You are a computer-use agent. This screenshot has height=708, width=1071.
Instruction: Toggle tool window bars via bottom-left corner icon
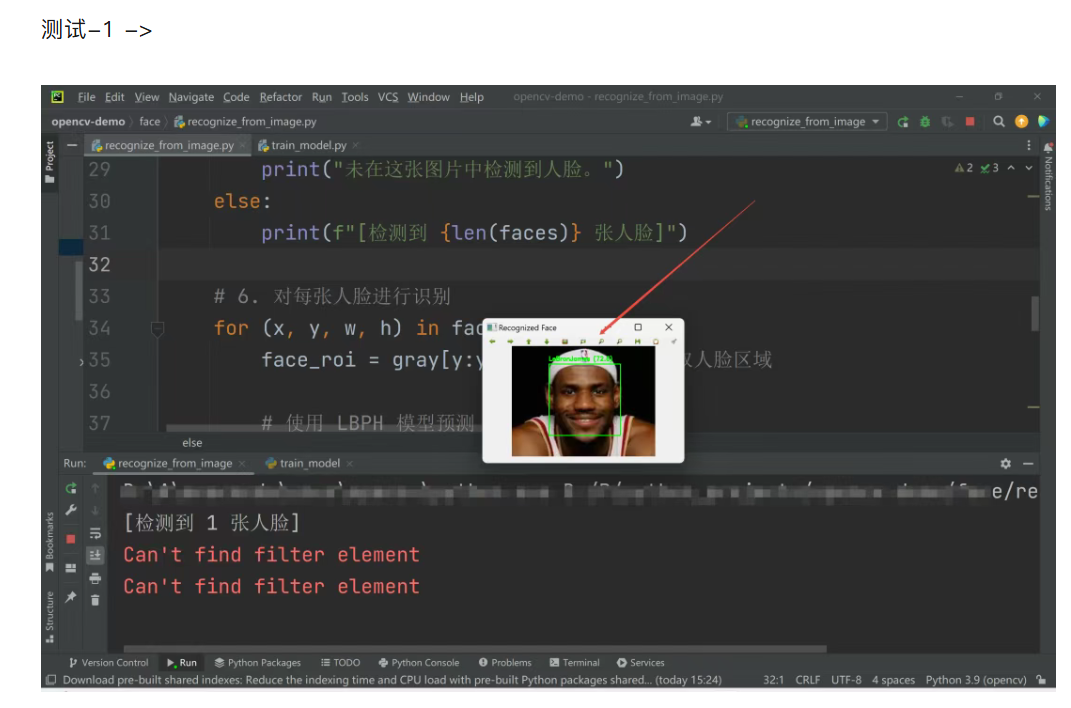click(x=51, y=680)
